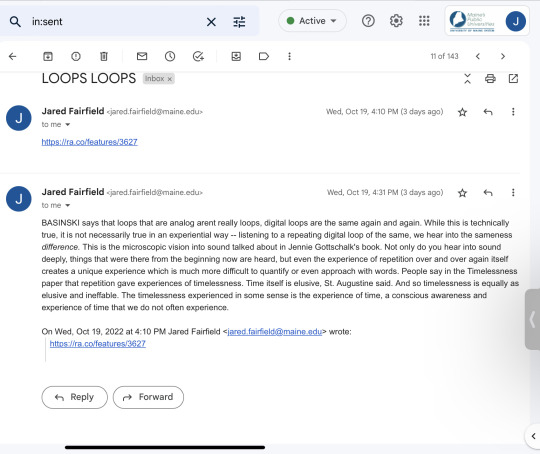Viewport: 540px width, 454px height.
Task: Open More menu on 4:10 PM message
Action: pos(513,112)
